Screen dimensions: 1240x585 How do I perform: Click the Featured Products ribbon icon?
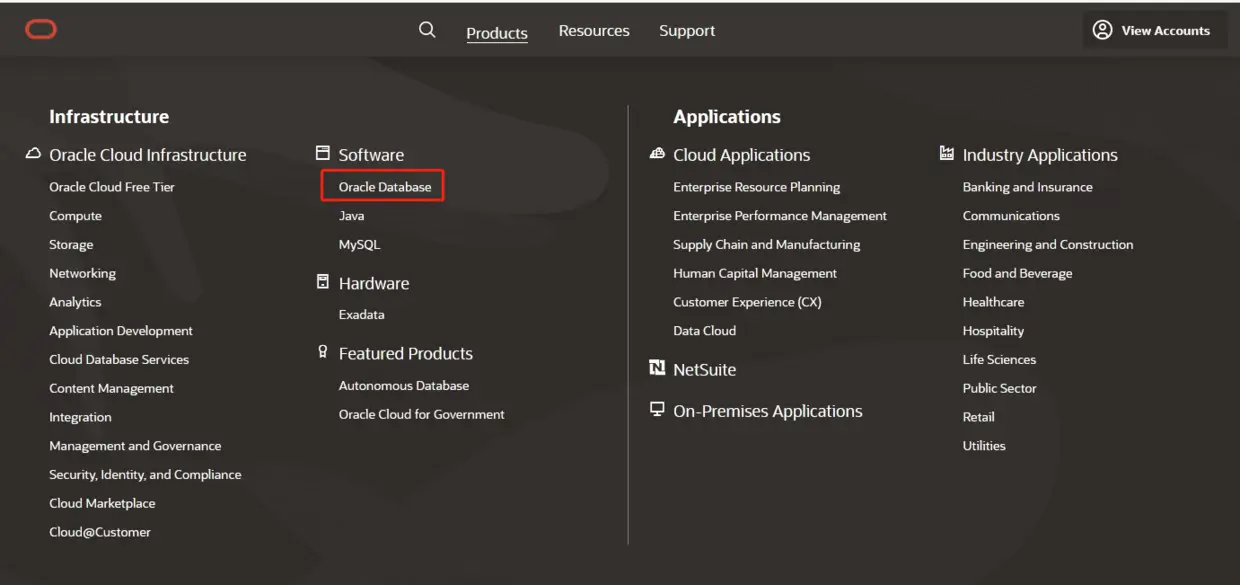pos(323,352)
